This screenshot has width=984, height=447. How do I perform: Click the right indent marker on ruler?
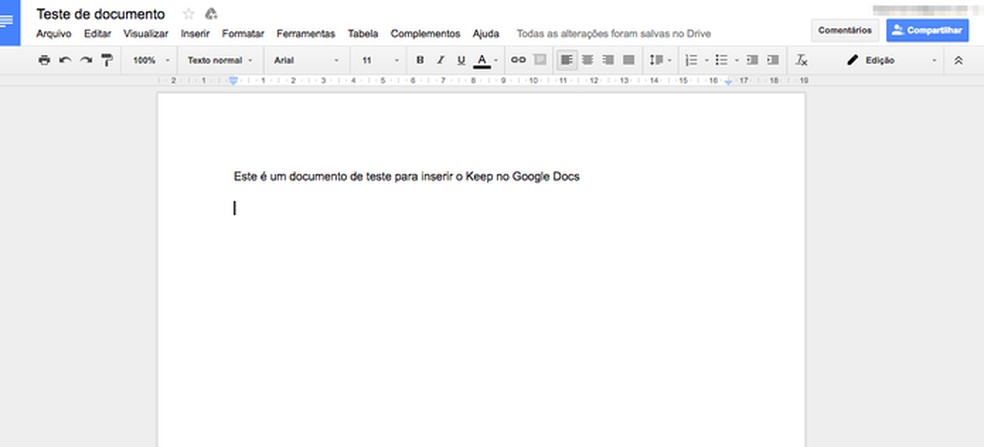tap(728, 82)
